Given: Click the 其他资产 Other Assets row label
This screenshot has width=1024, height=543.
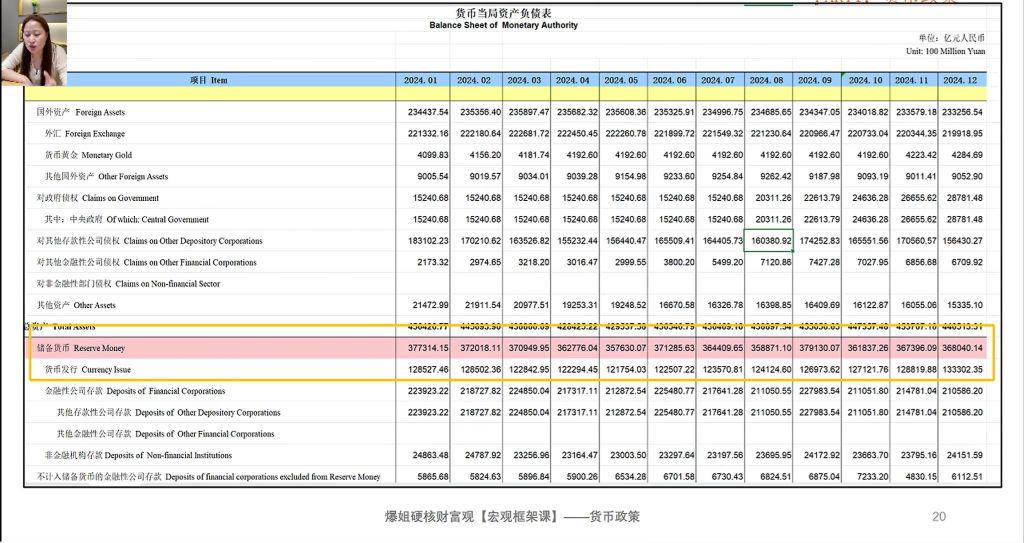Looking at the screenshot, I should click(x=76, y=305).
